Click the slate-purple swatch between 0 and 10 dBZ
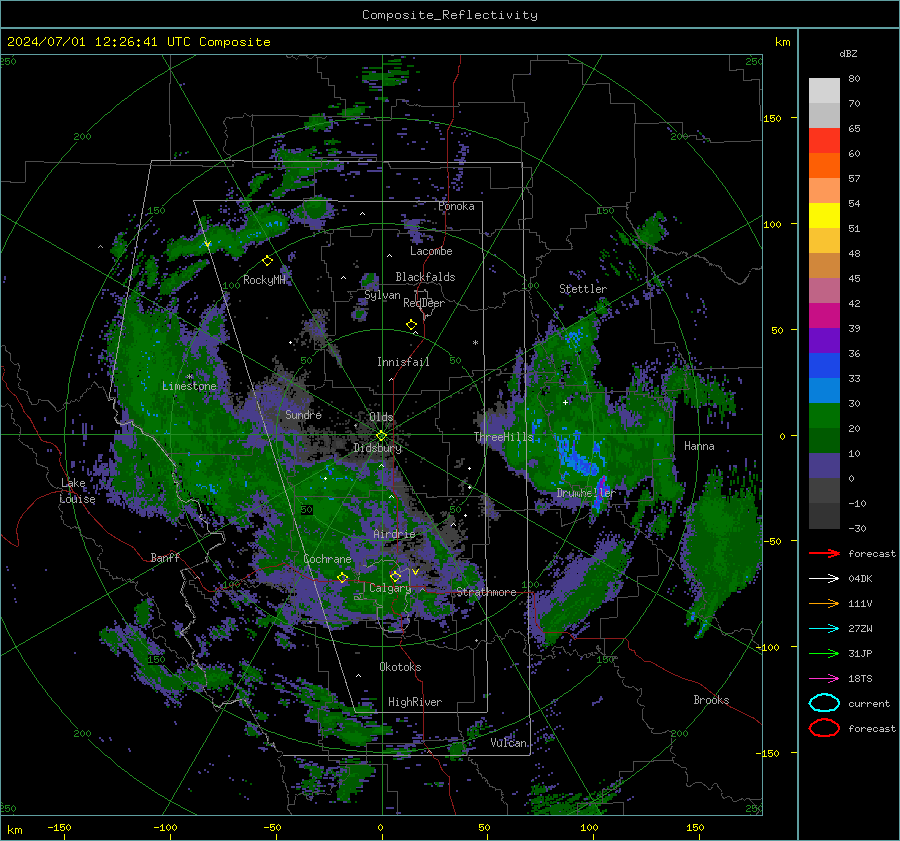Screen dimensions: 900x841 point(824,466)
